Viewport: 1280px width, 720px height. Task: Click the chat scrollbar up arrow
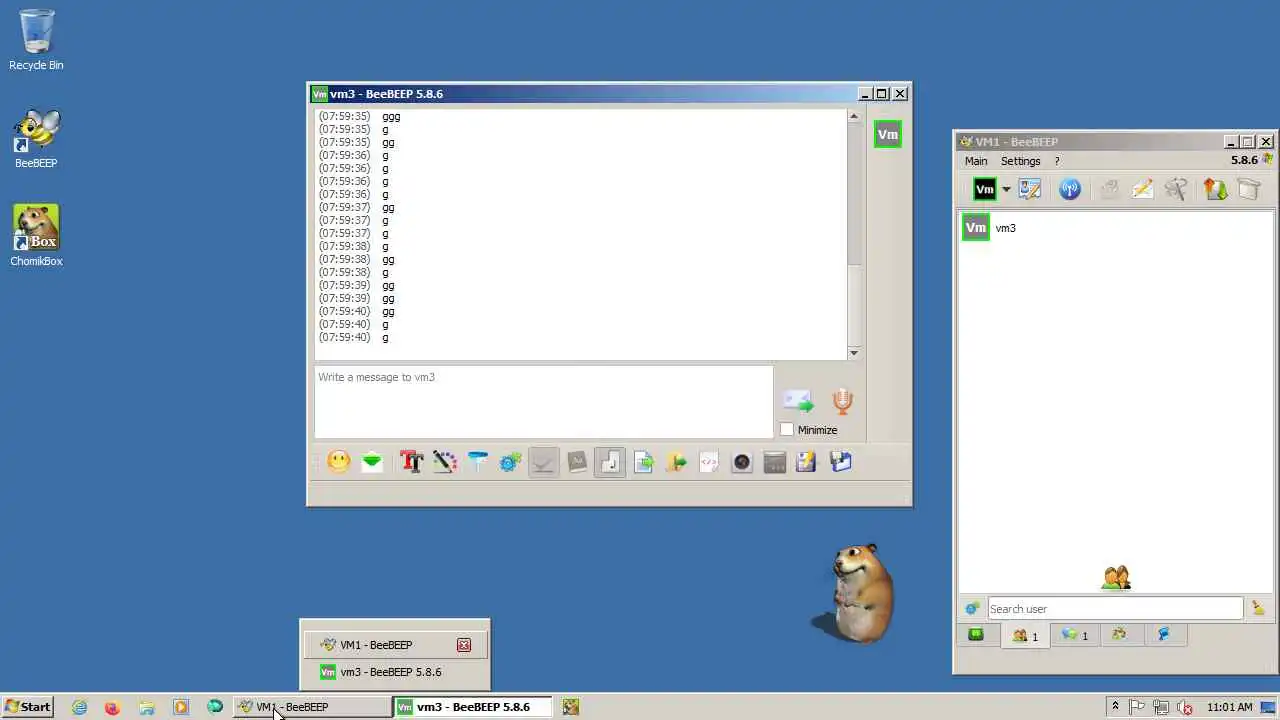[853, 117]
